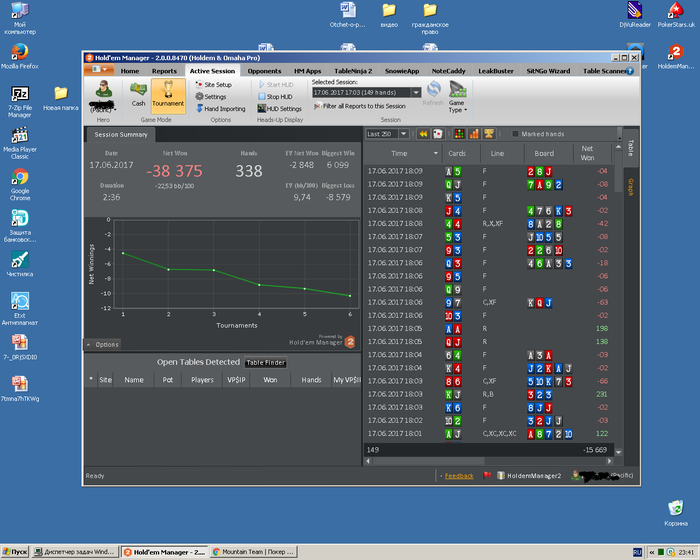Click the Board column header
This screenshot has height=560, width=700.
pyautogui.click(x=544, y=153)
